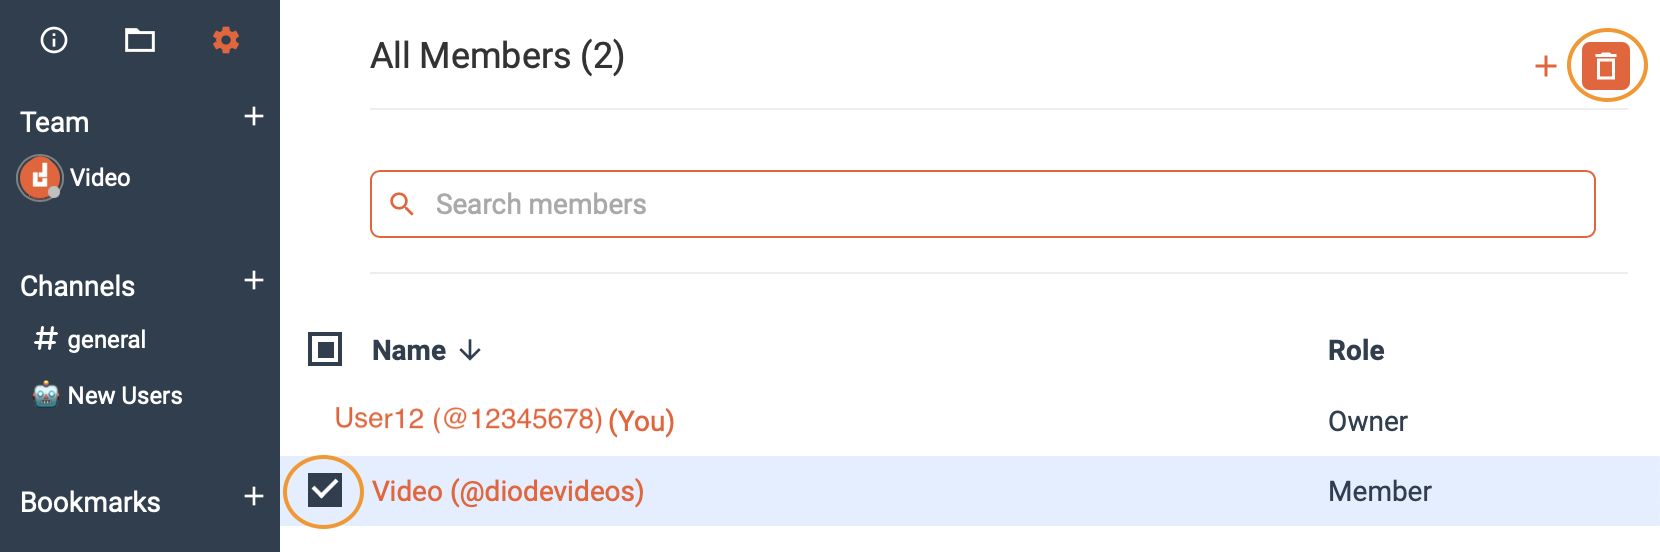Open the orange settings gear
This screenshot has width=1660, height=552.
click(x=226, y=40)
